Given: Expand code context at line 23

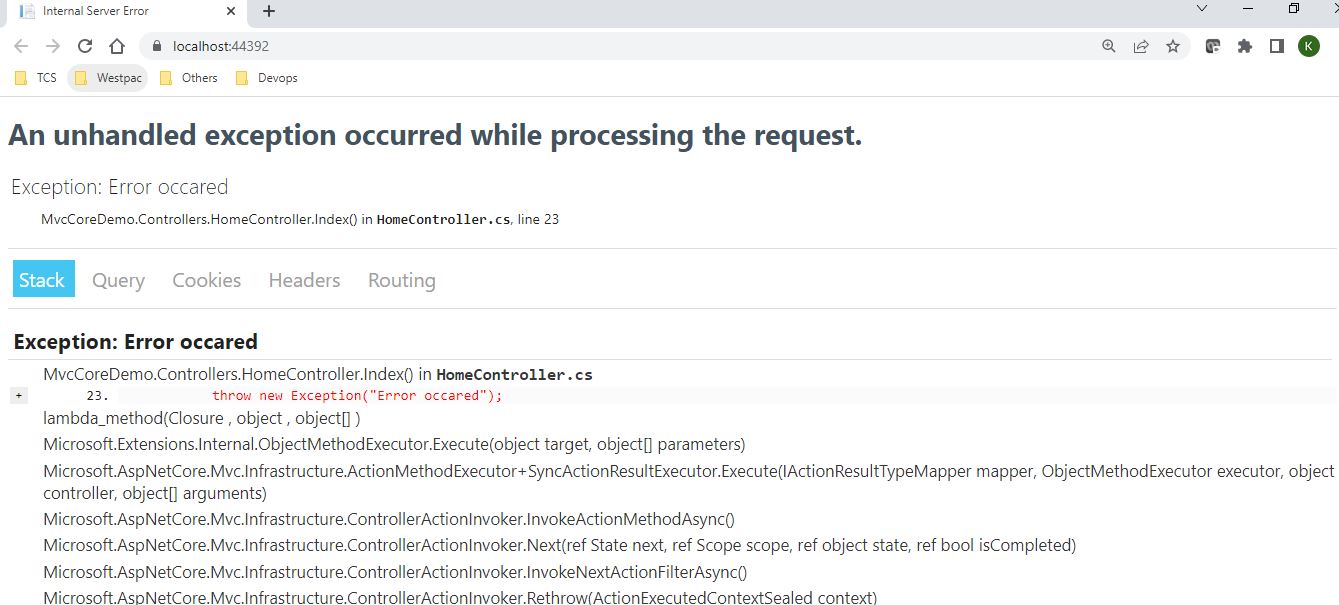Looking at the screenshot, I should coord(18,395).
